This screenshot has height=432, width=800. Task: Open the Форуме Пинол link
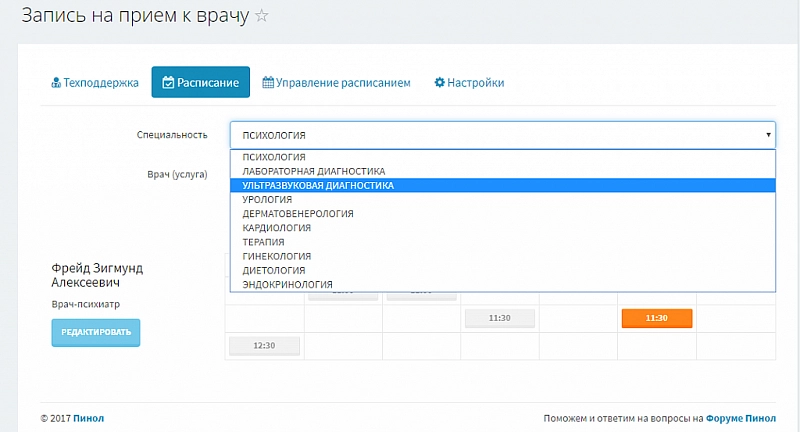point(742,418)
